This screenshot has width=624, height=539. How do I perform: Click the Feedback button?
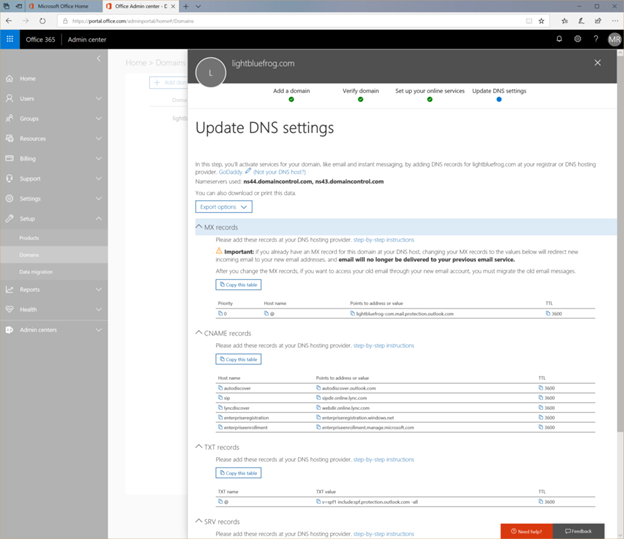coord(579,531)
